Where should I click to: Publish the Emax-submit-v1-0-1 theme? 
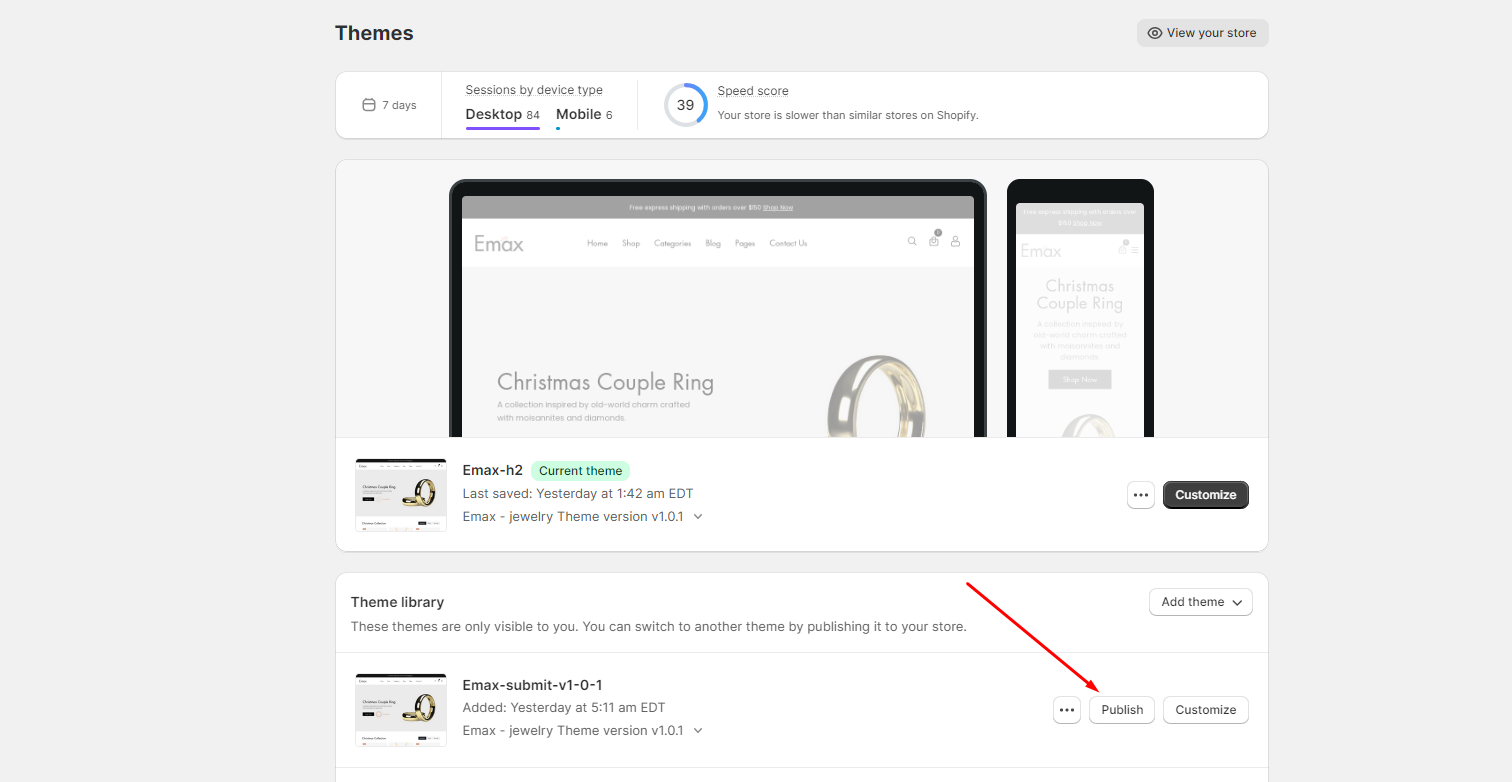(1122, 710)
